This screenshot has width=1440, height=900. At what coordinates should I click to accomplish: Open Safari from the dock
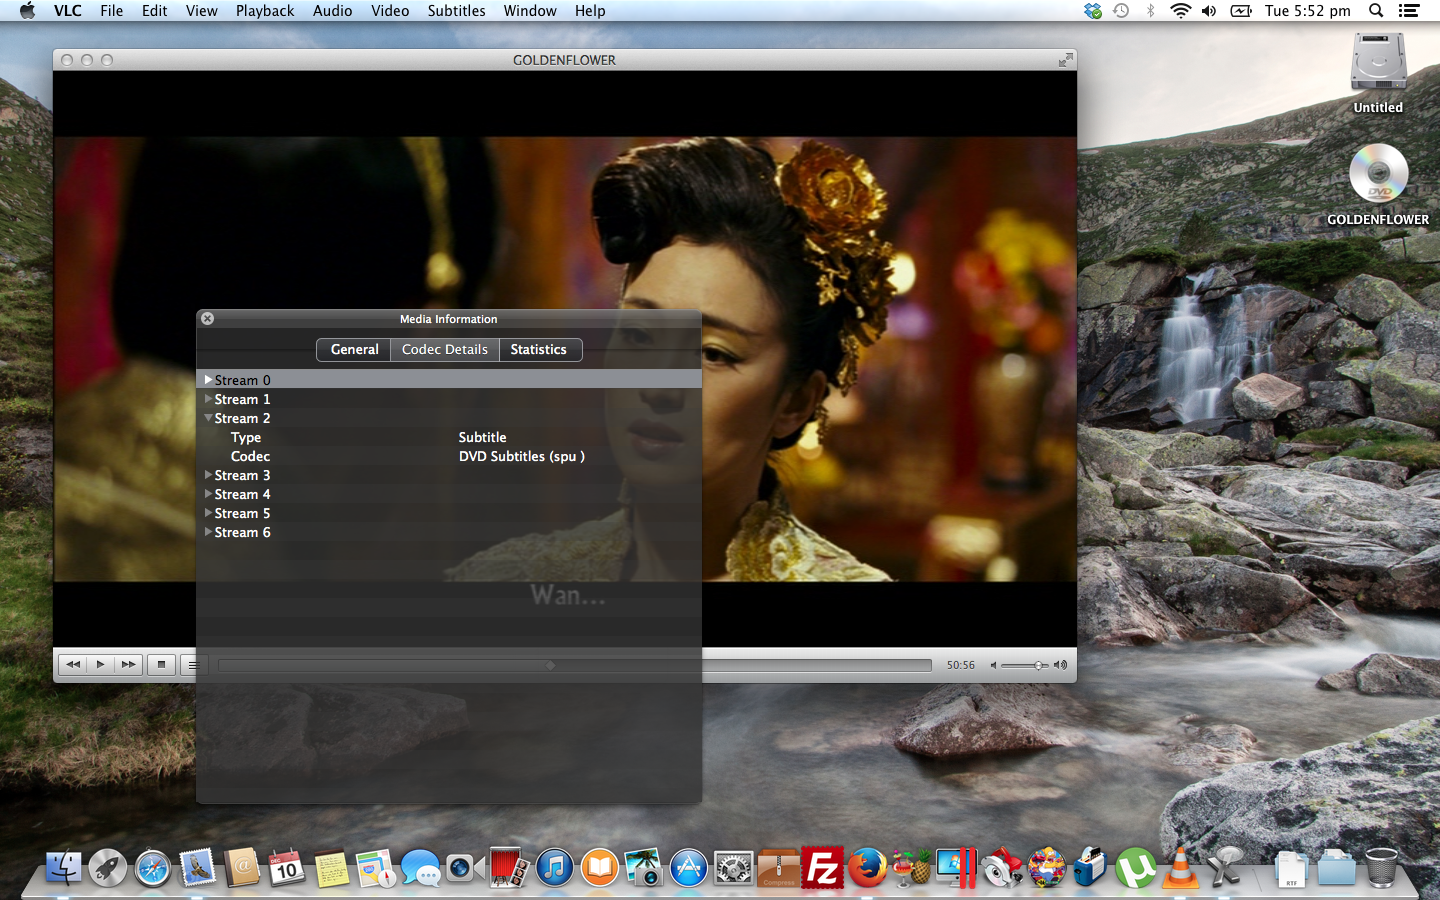click(x=152, y=868)
